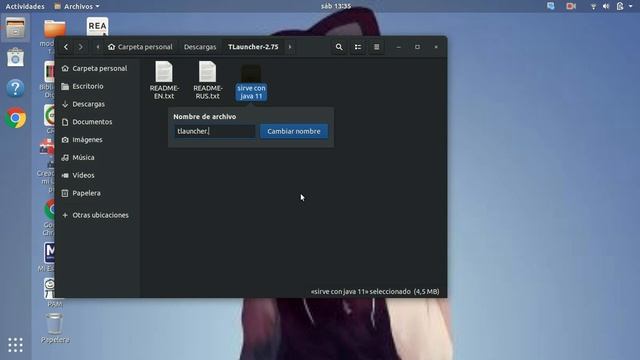
Task: Open Actividades overview
Action: [x=25, y=6]
